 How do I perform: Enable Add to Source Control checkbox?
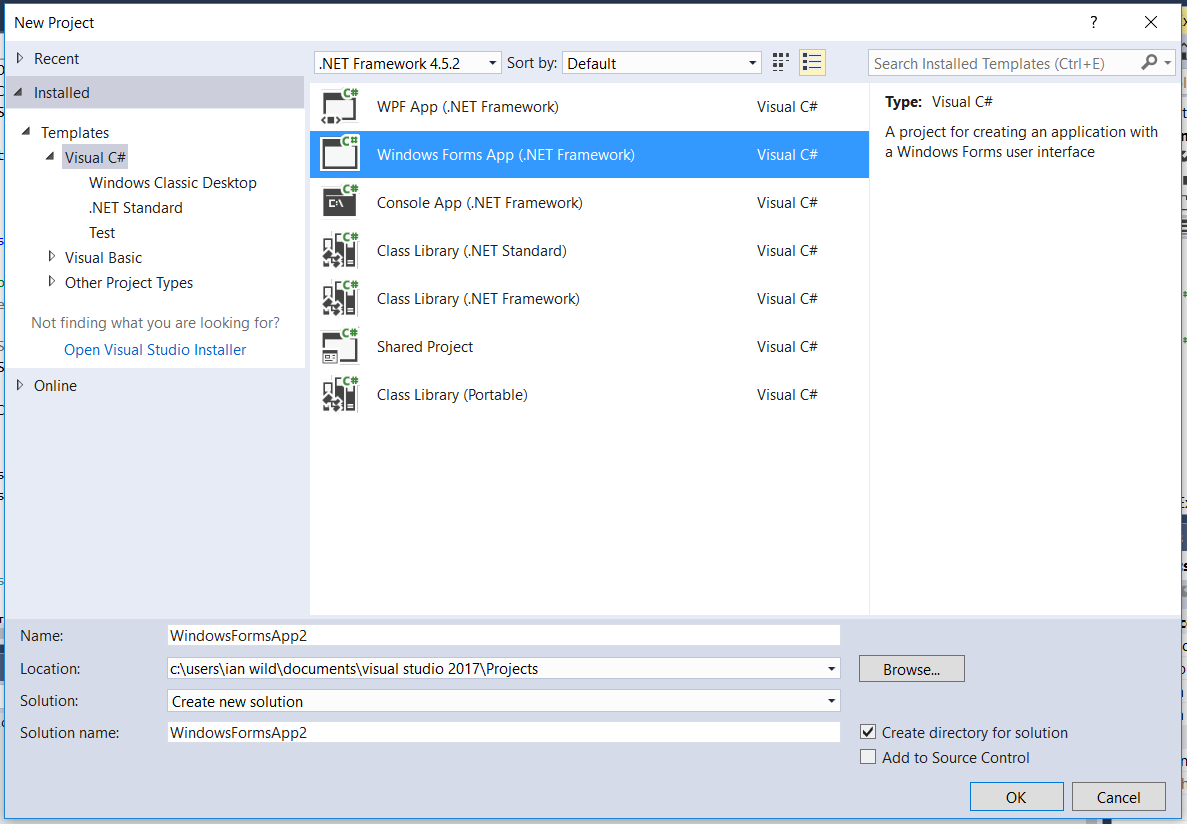(868, 757)
